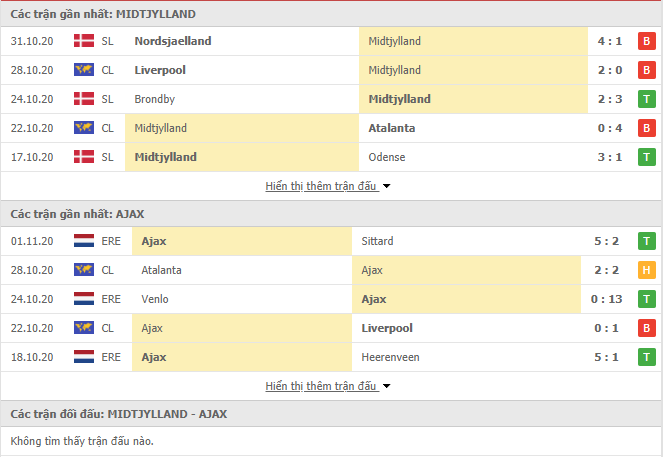Click 'Hiển thị thêm trận đấu' under Midtjylland
This screenshot has height=457, width=663.
click(321, 186)
